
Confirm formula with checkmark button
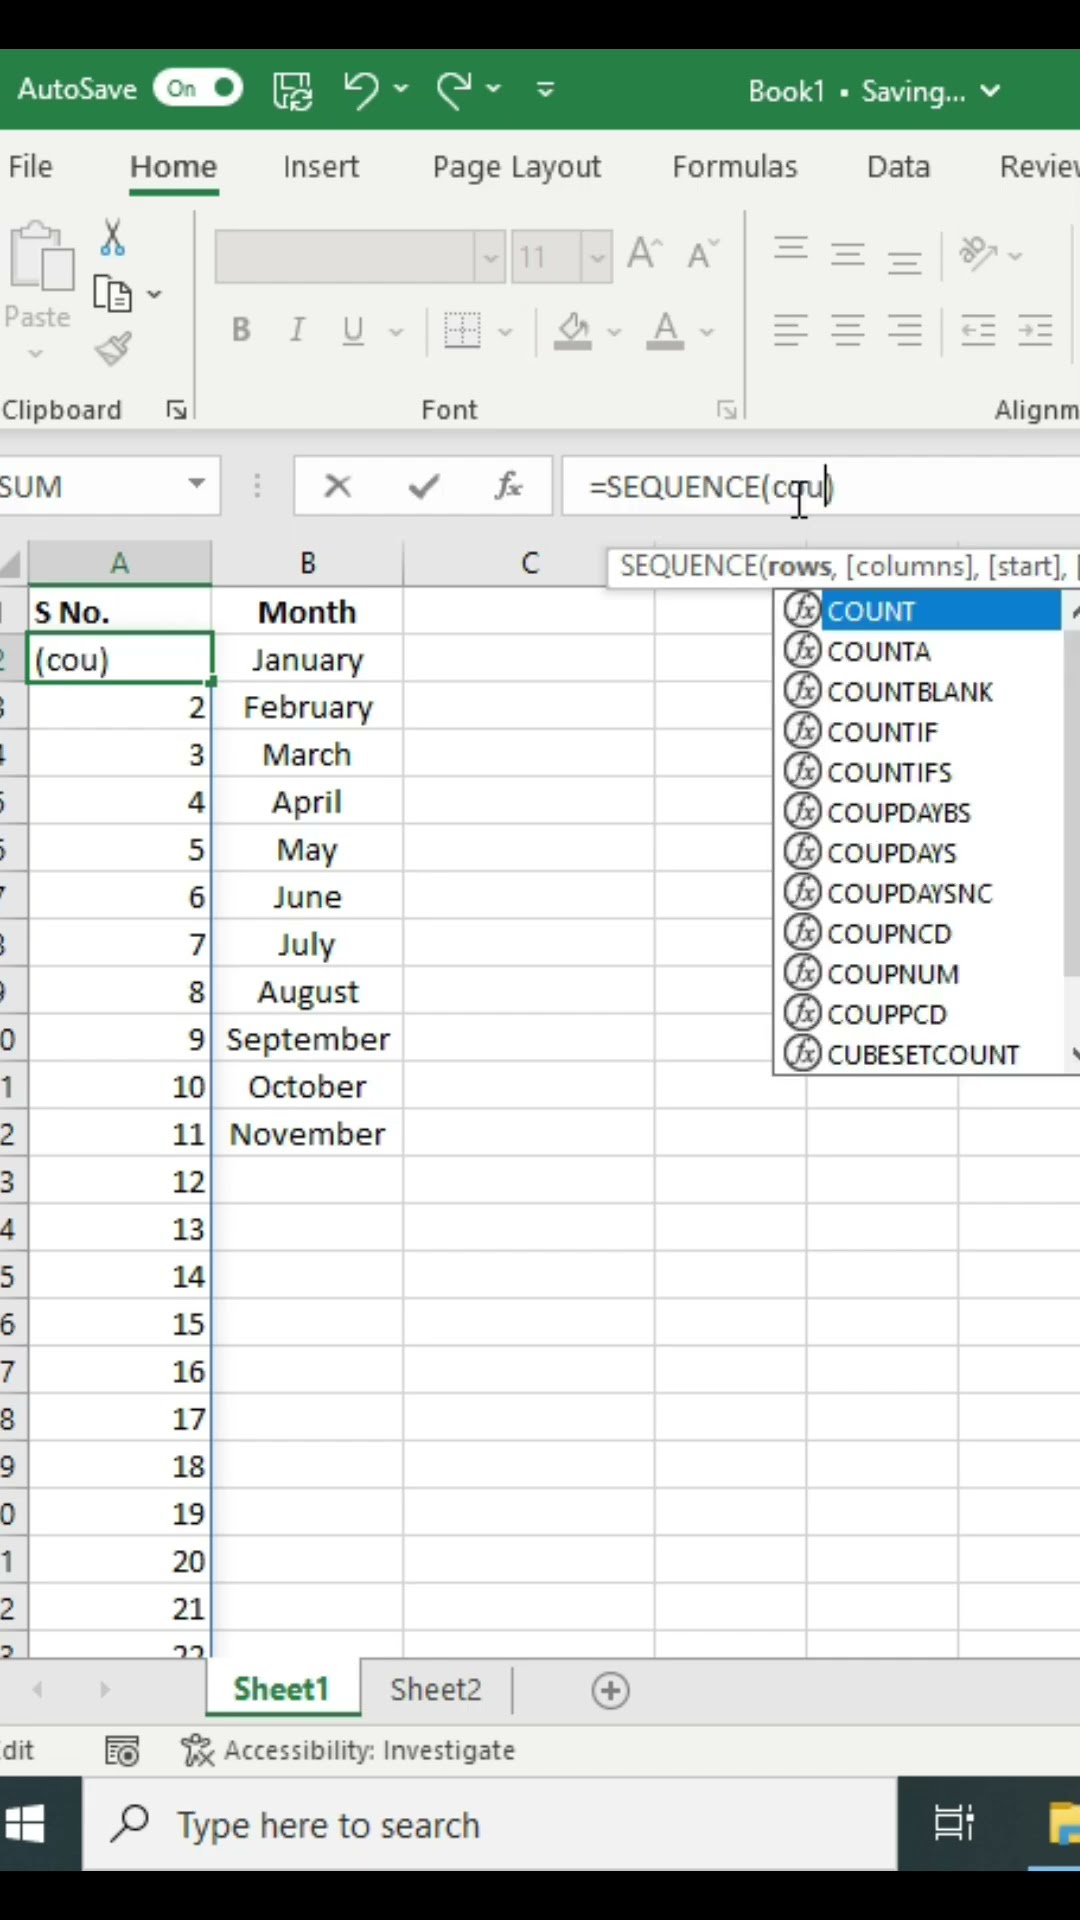click(424, 486)
